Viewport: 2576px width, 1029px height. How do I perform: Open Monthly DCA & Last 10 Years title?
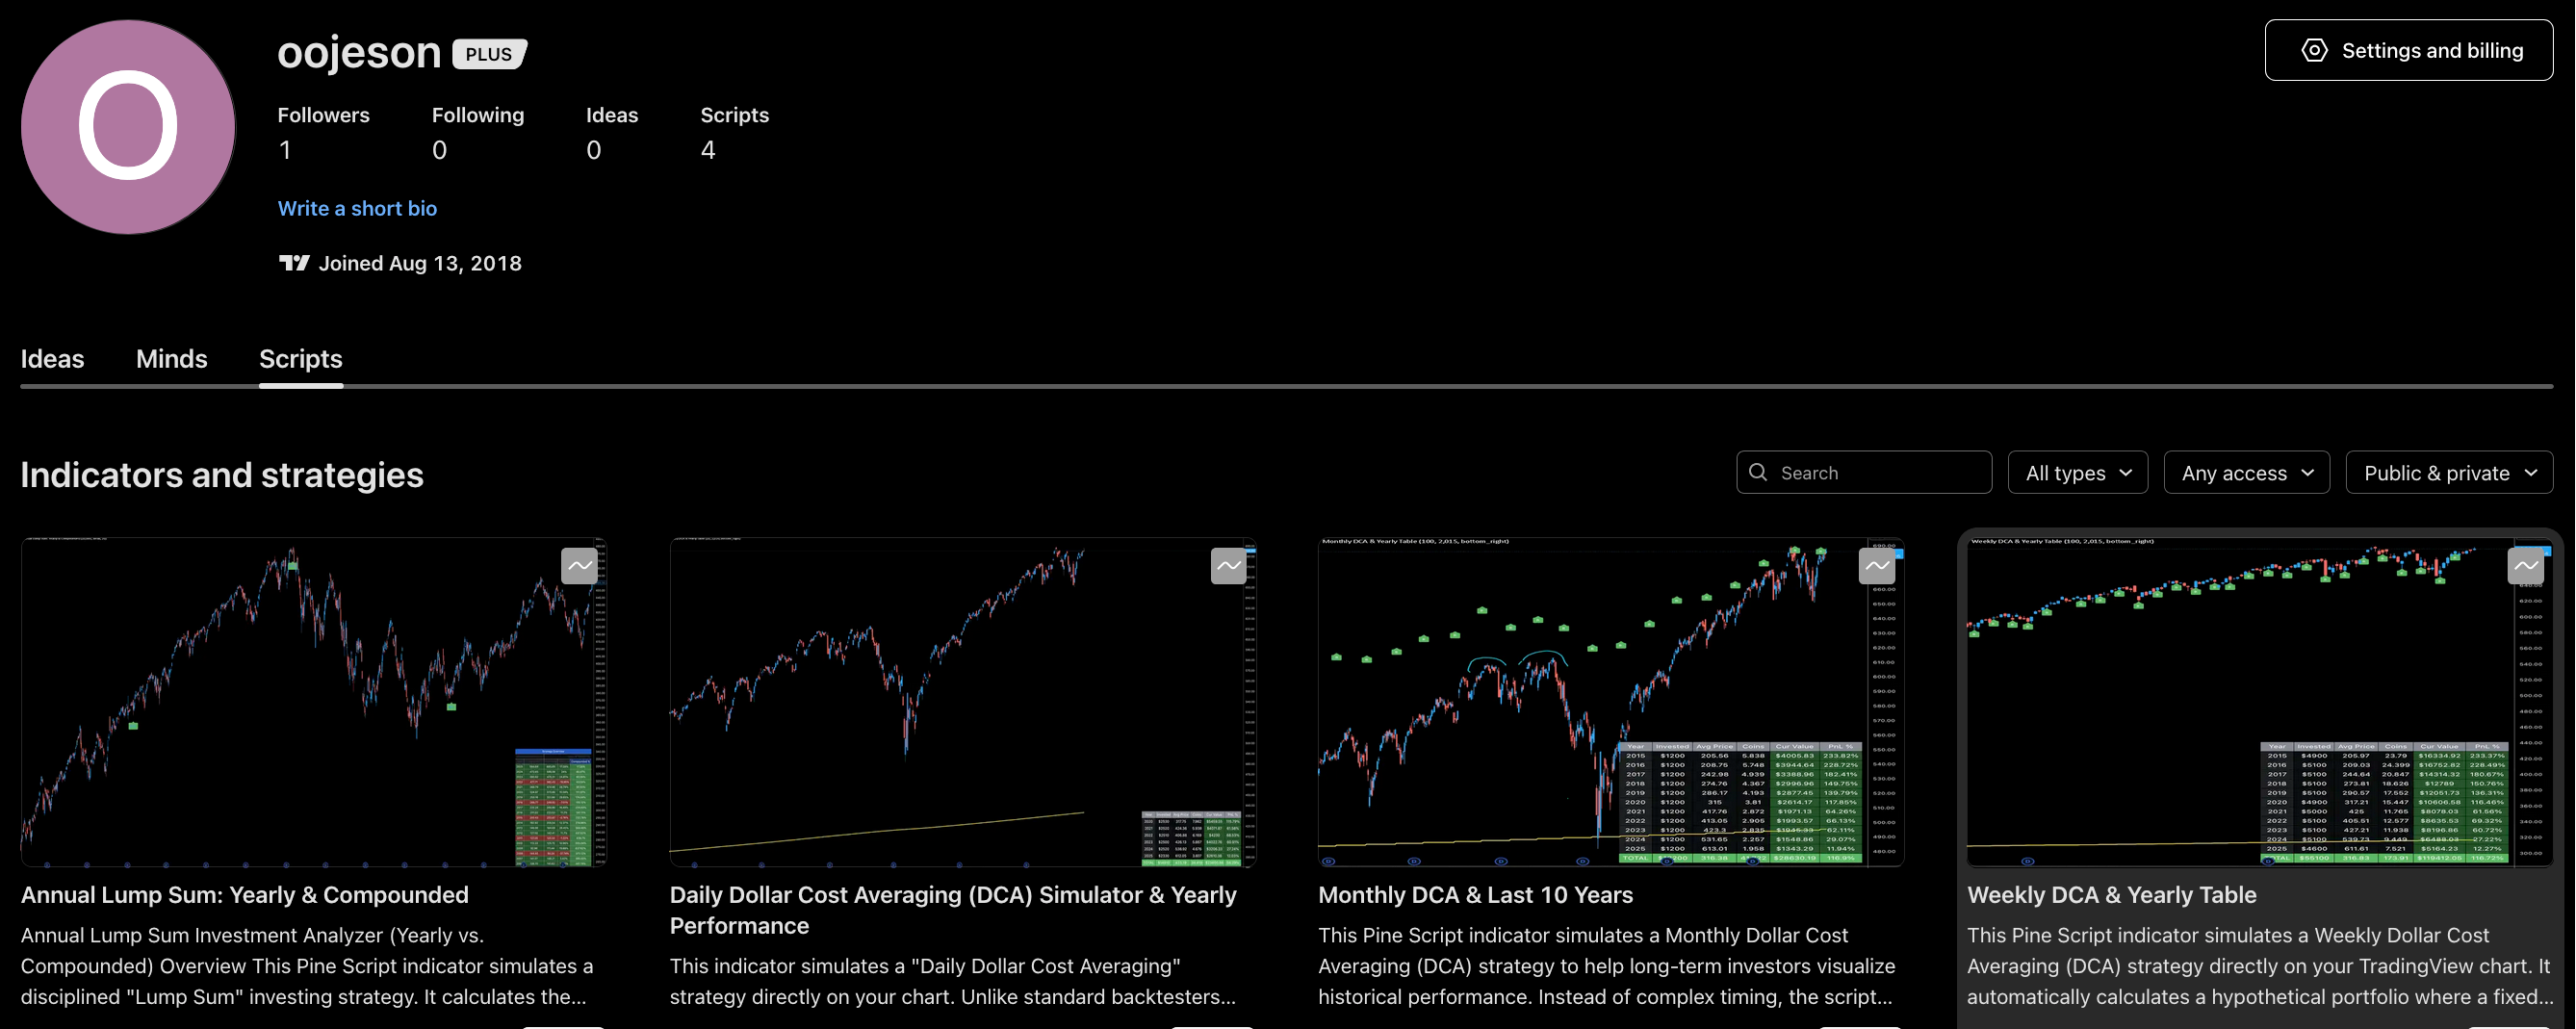(x=1475, y=895)
